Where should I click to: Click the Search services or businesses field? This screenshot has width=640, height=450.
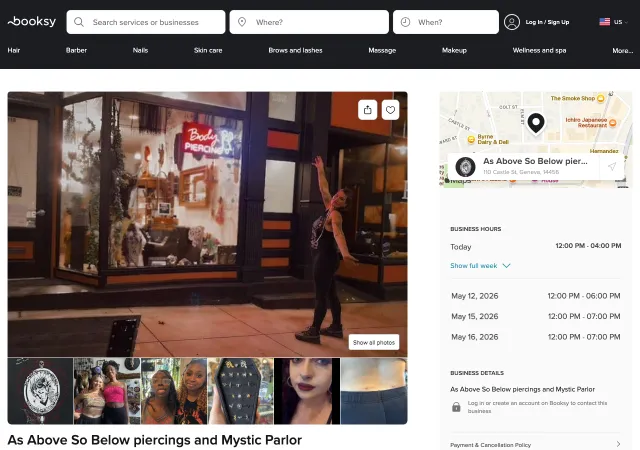click(146, 22)
